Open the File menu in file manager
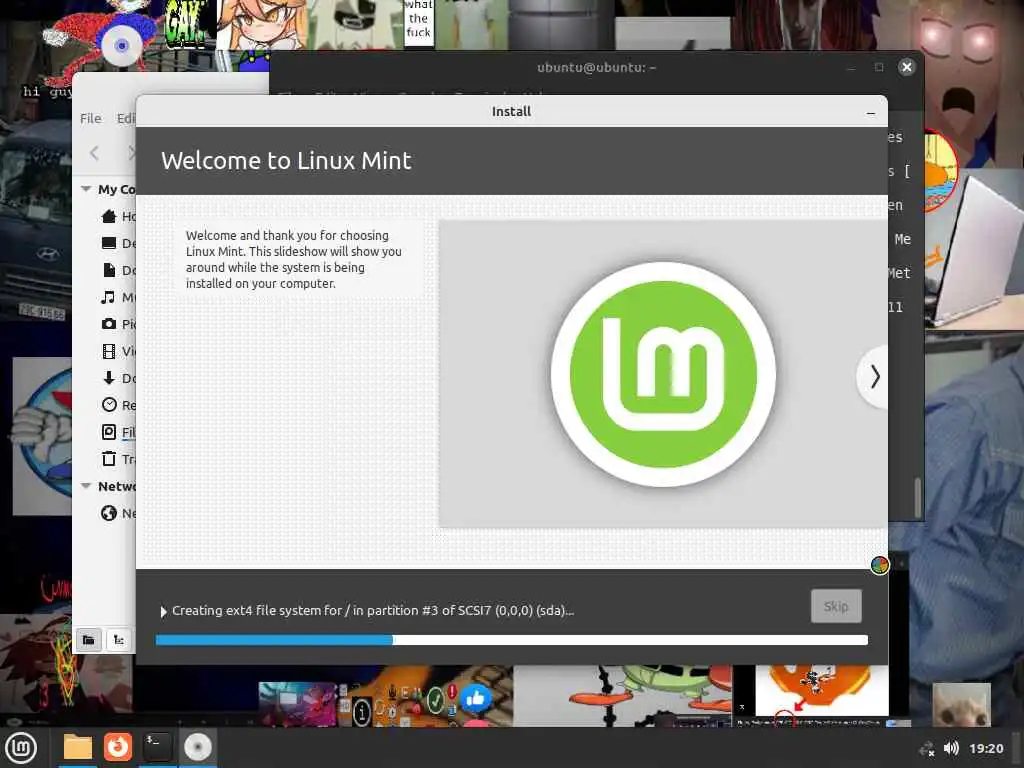Viewport: 1024px width, 768px height. (x=90, y=118)
